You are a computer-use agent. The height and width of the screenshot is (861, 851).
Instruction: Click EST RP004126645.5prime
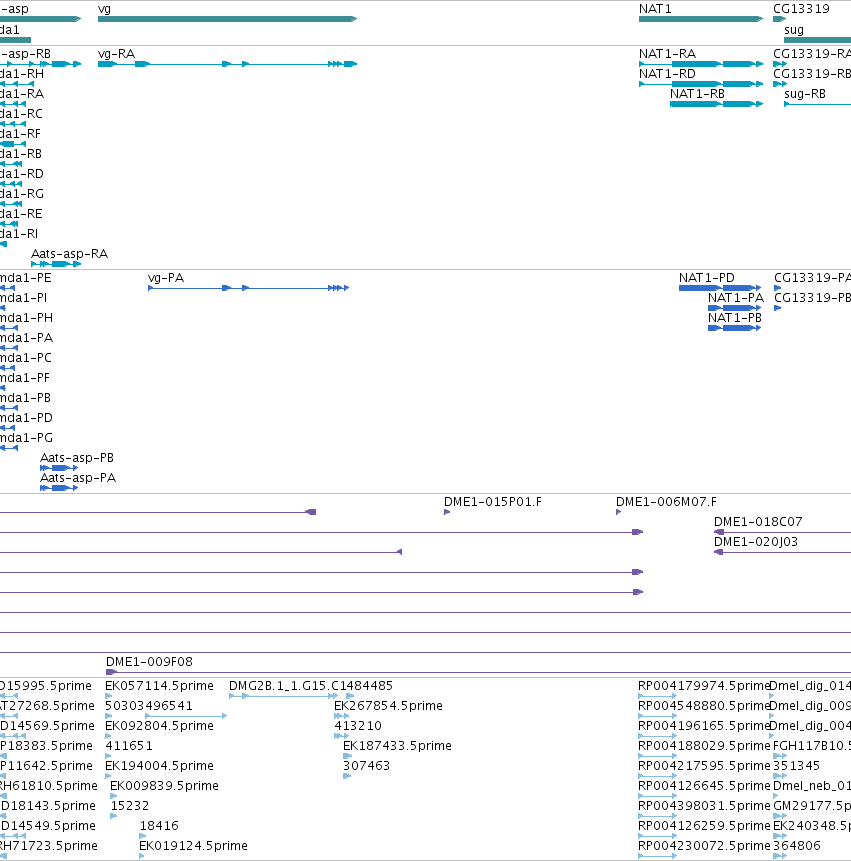(x=704, y=786)
